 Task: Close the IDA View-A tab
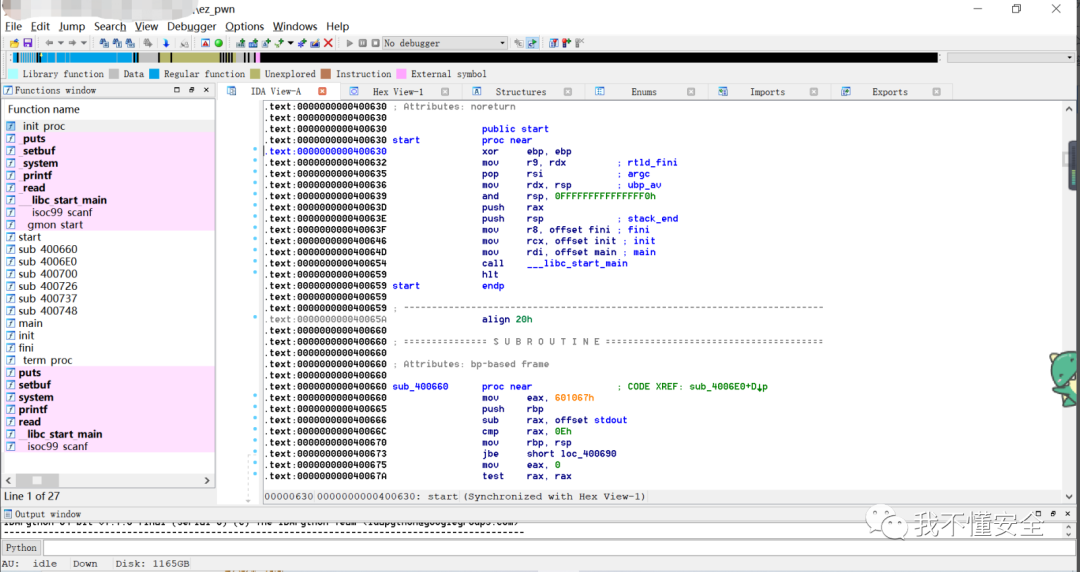click(x=322, y=91)
